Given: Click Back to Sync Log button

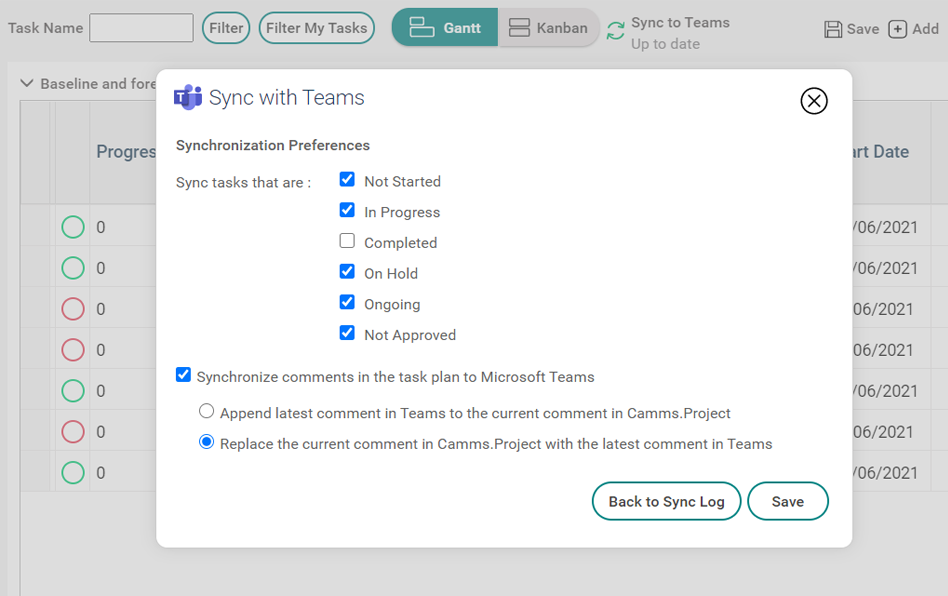Looking at the screenshot, I should point(666,501).
